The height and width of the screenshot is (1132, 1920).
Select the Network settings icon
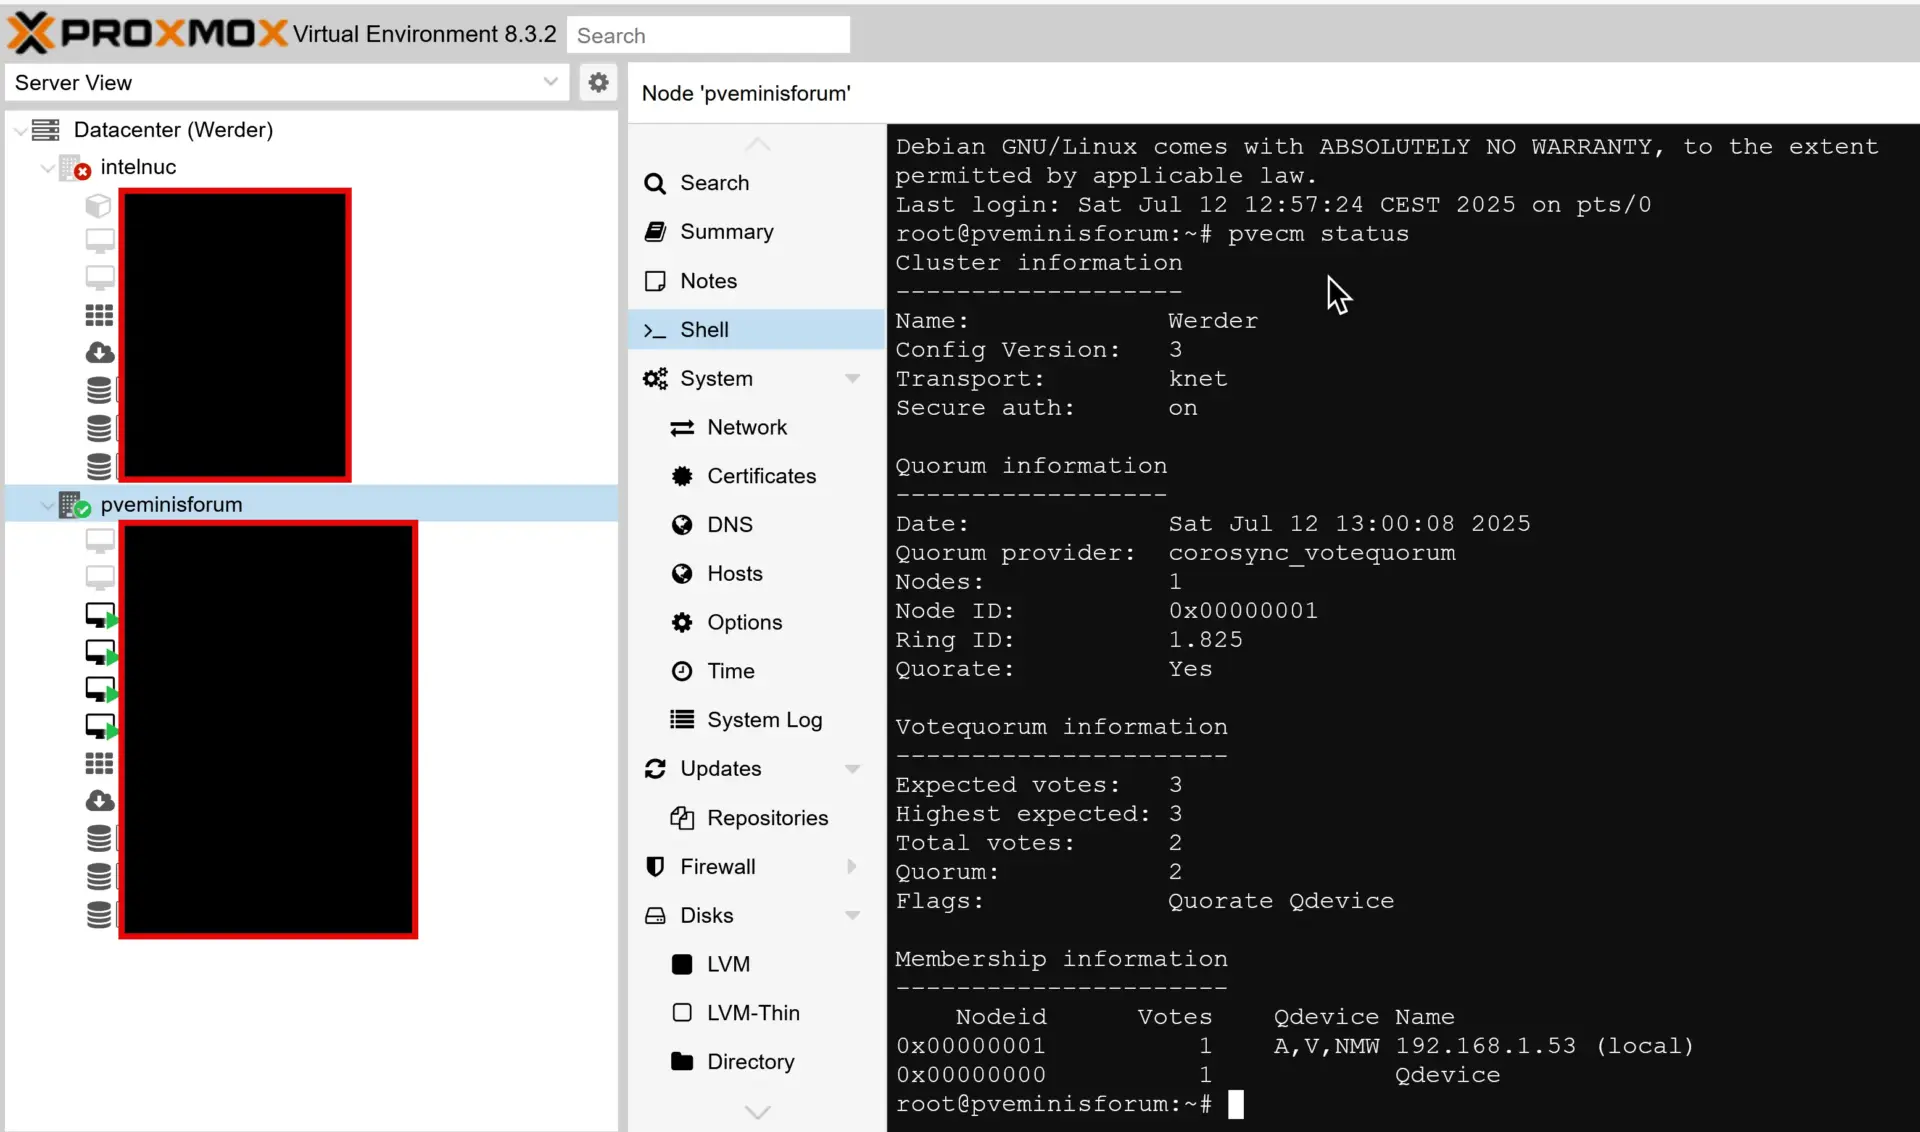(x=682, y=427)
